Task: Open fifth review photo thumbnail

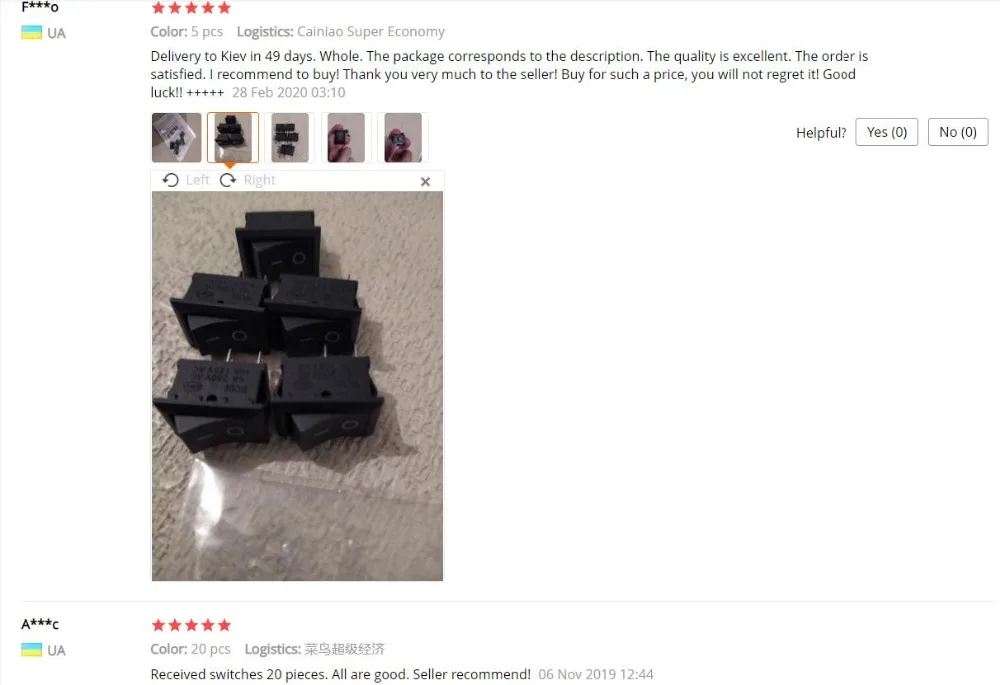Action: point(402,138)
